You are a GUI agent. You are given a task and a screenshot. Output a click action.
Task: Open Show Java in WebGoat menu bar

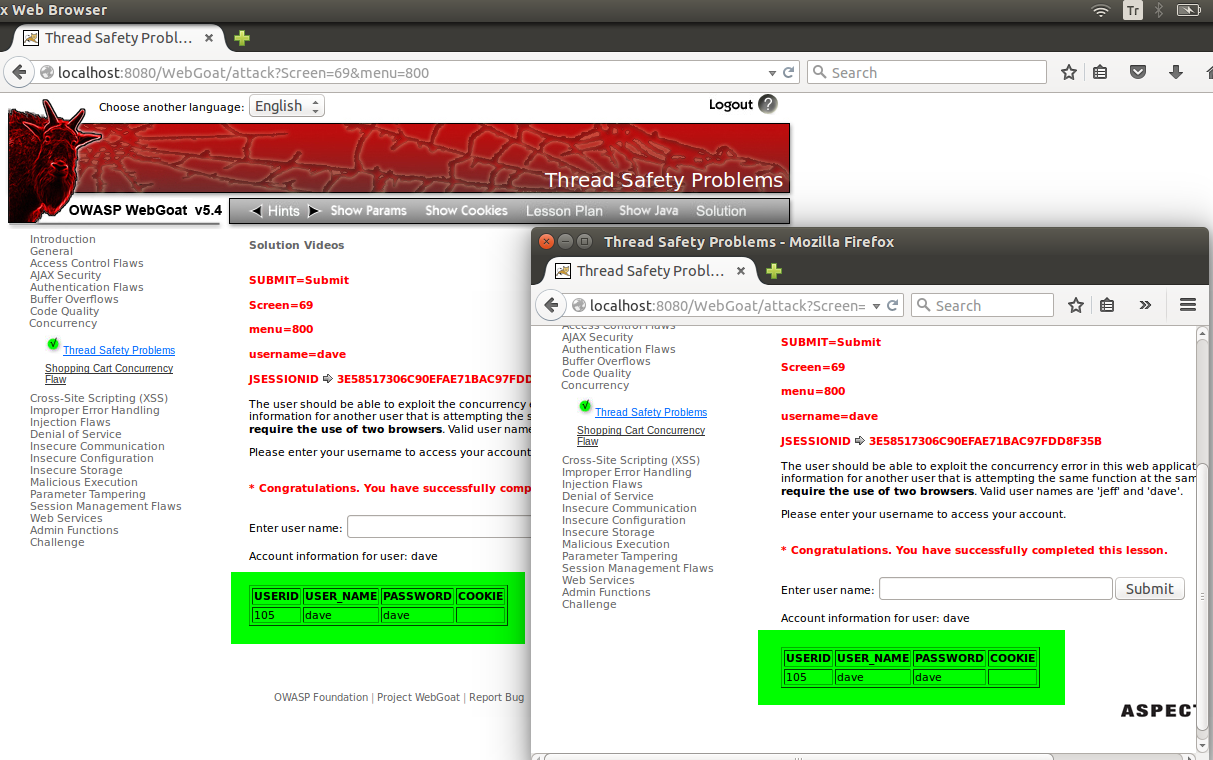[x=649, y=211]
